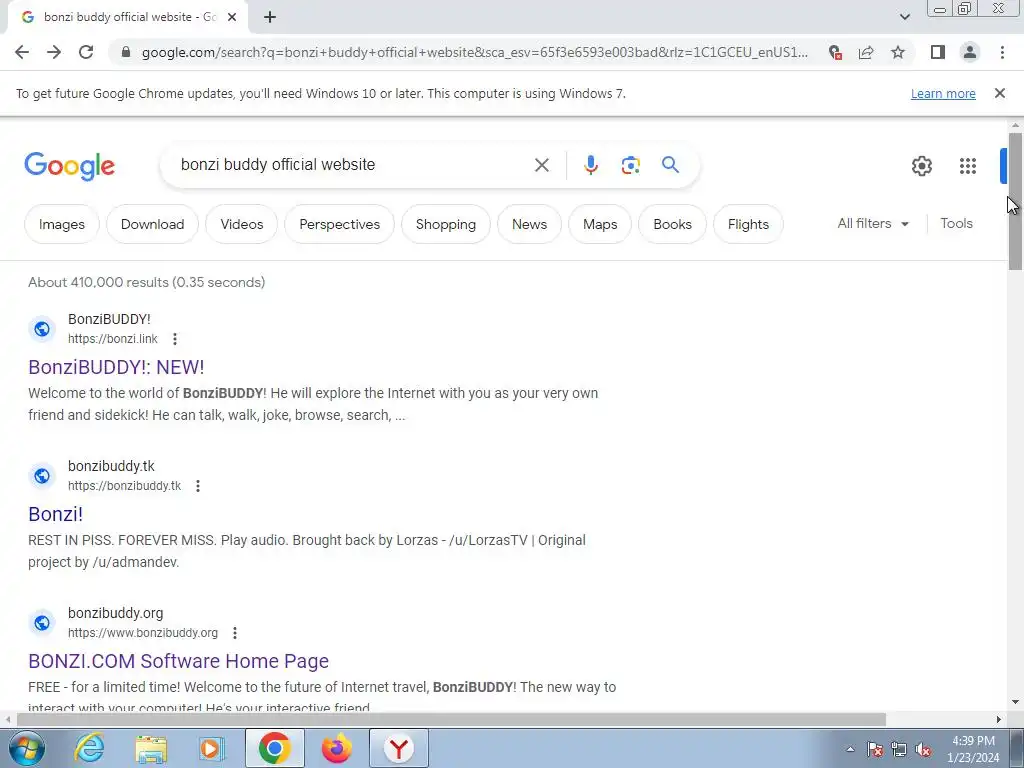Screen dimensions: 1024x768
Task: Open the taskbar clock and date
Action: click(x=973, y=749)
